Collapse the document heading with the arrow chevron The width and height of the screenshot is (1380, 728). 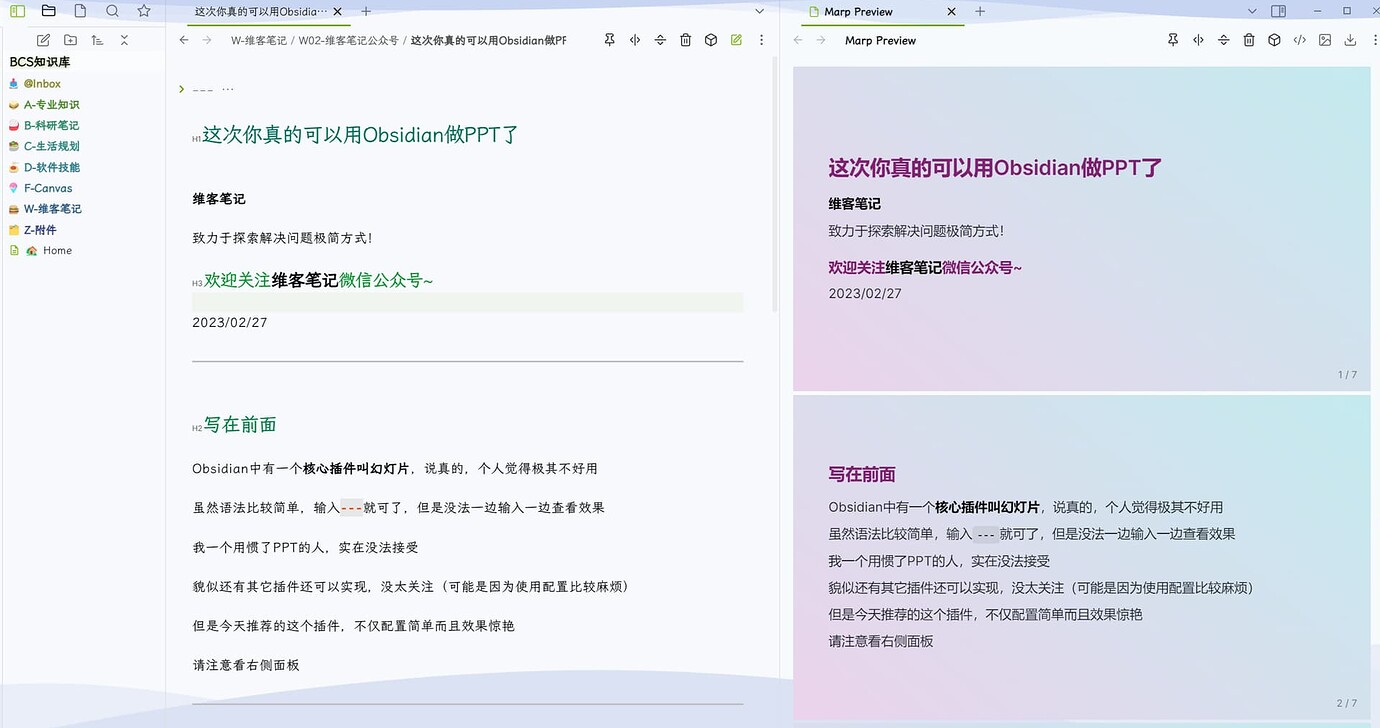180,88
